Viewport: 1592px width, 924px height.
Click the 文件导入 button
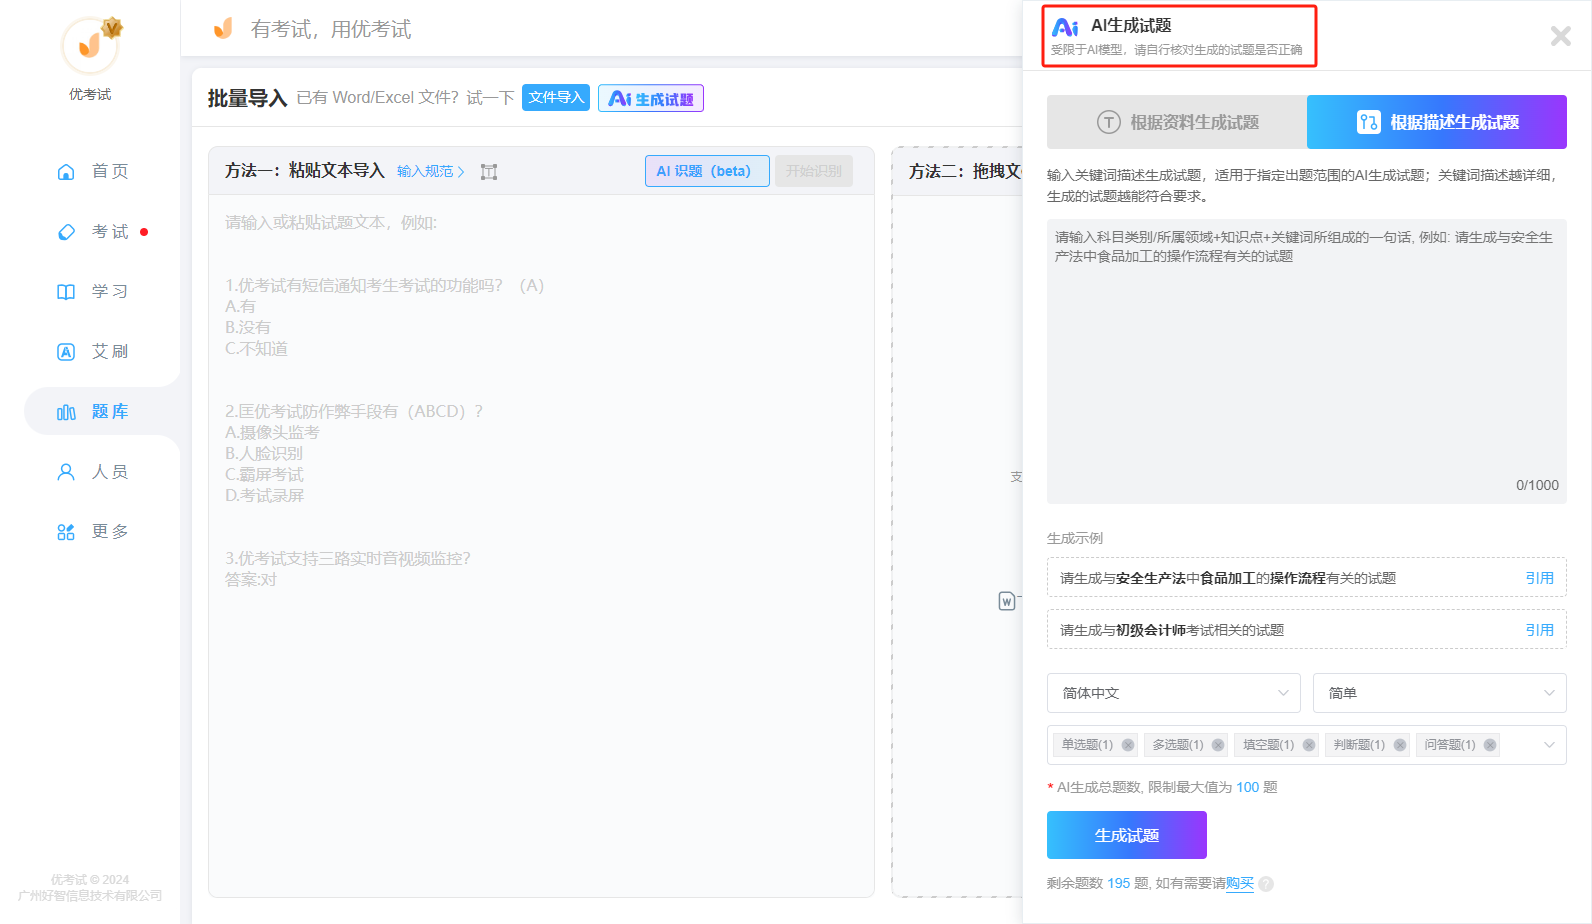point(556,98)
